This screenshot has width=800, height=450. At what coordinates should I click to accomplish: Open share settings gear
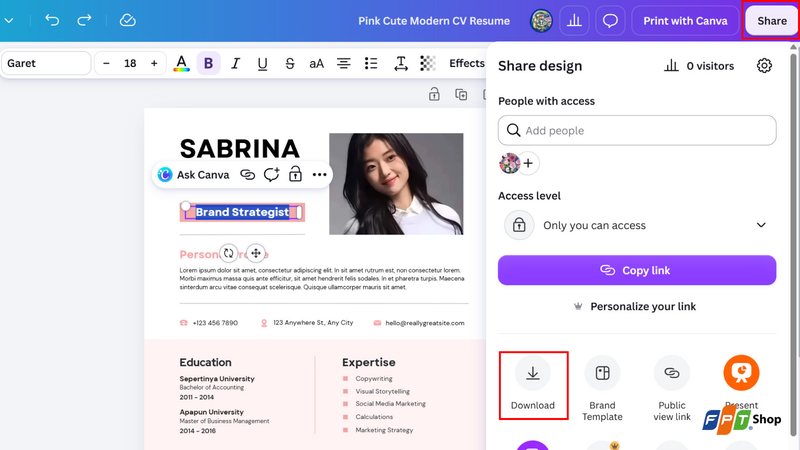[764, 65]
